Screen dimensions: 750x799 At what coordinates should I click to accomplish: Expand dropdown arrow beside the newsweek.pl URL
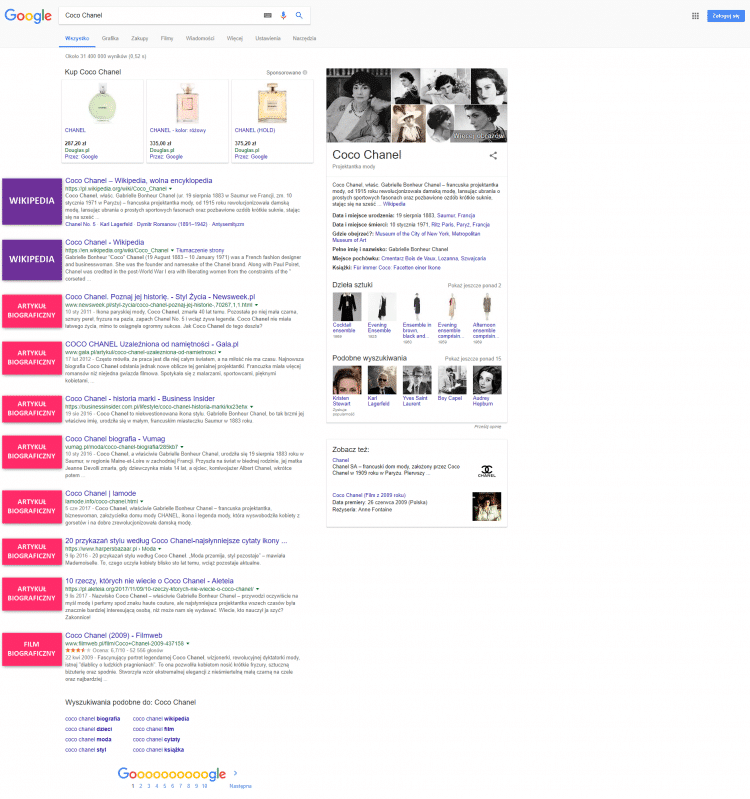coord(256,305)
